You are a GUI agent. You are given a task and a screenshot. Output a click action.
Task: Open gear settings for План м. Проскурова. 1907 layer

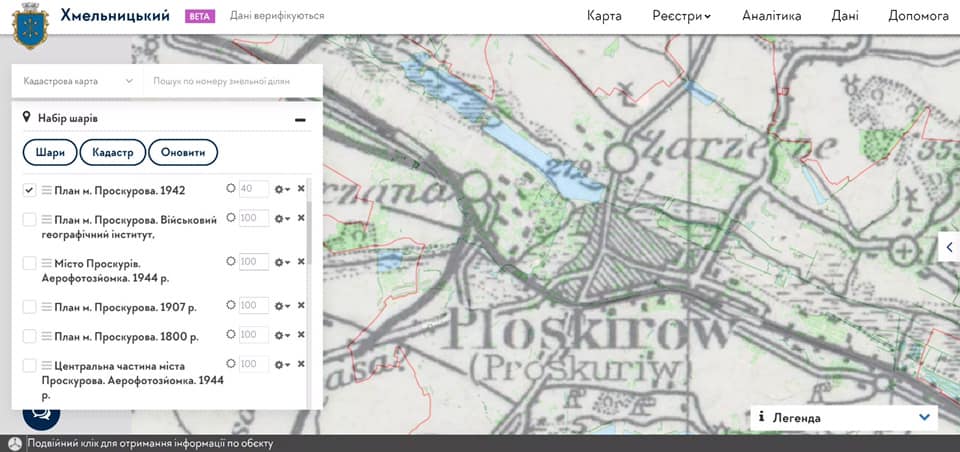click(x=282, y=306)
